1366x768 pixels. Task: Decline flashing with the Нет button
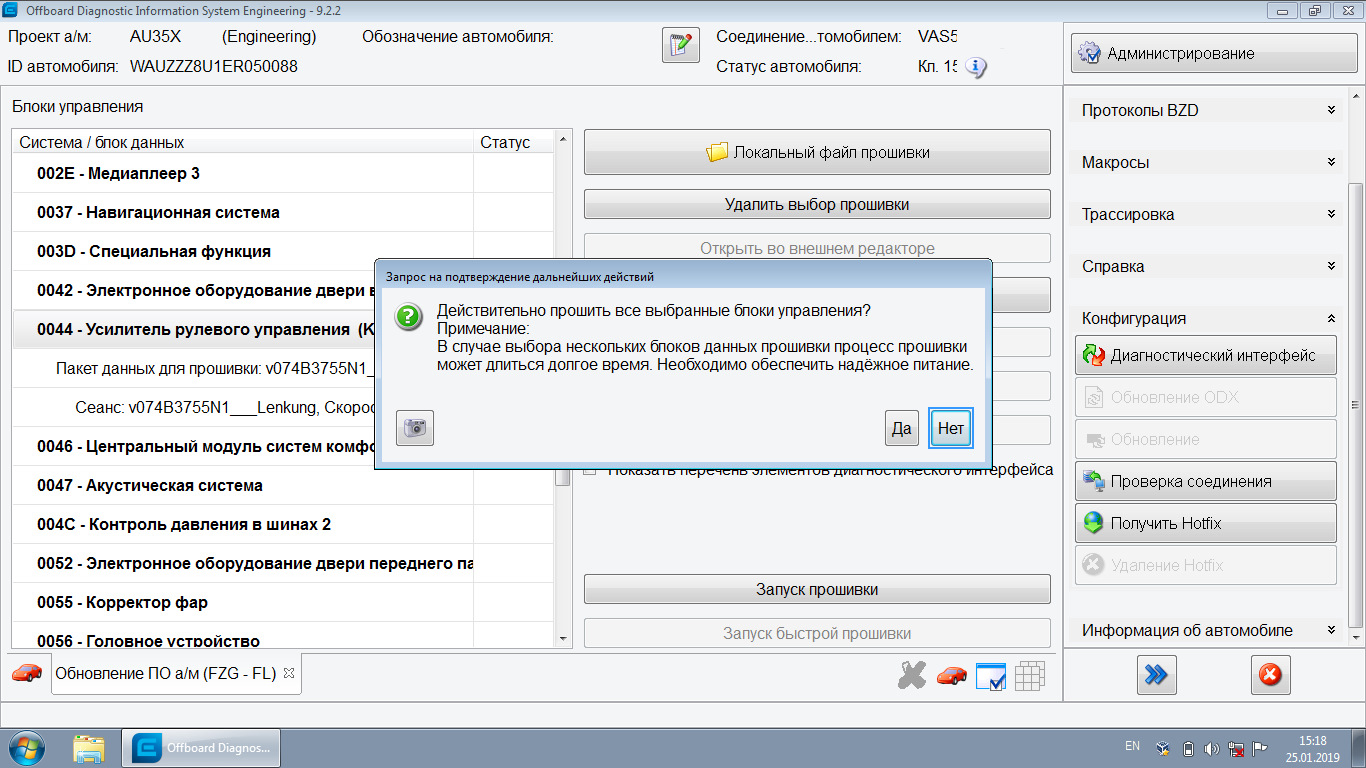tap(951, 428)
